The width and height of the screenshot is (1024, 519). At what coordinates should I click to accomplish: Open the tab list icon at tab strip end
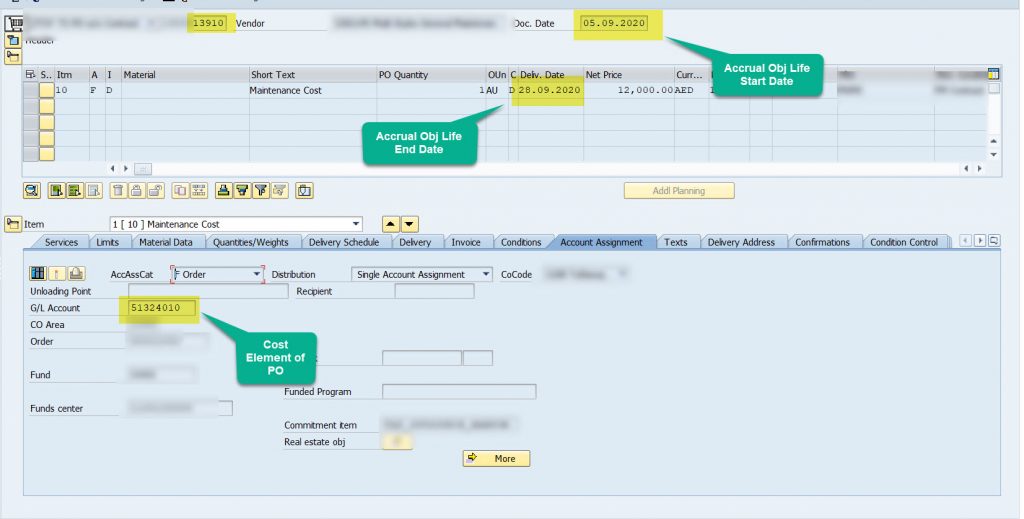[994, 241]
